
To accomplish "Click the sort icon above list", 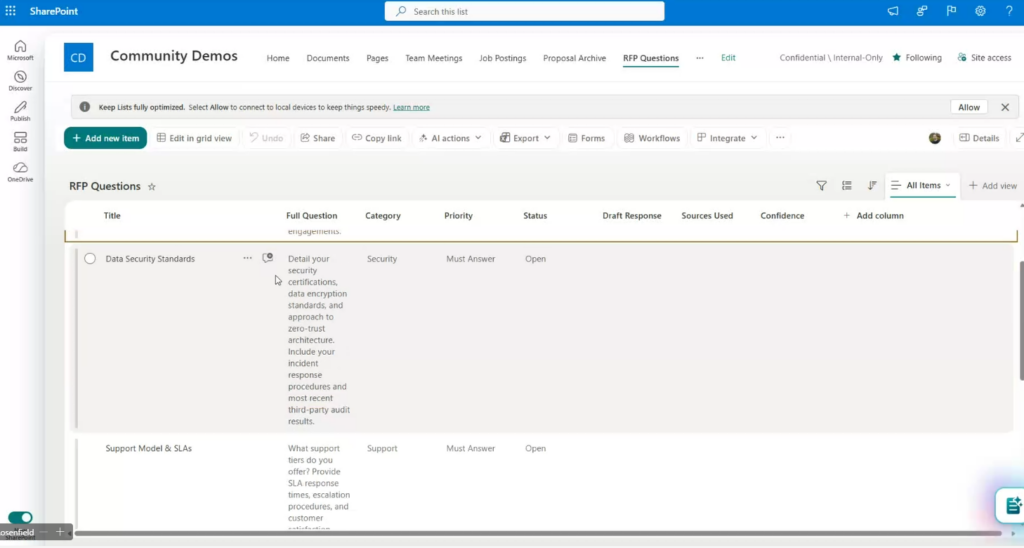I will pyautogui.click(x=872, y=186).
